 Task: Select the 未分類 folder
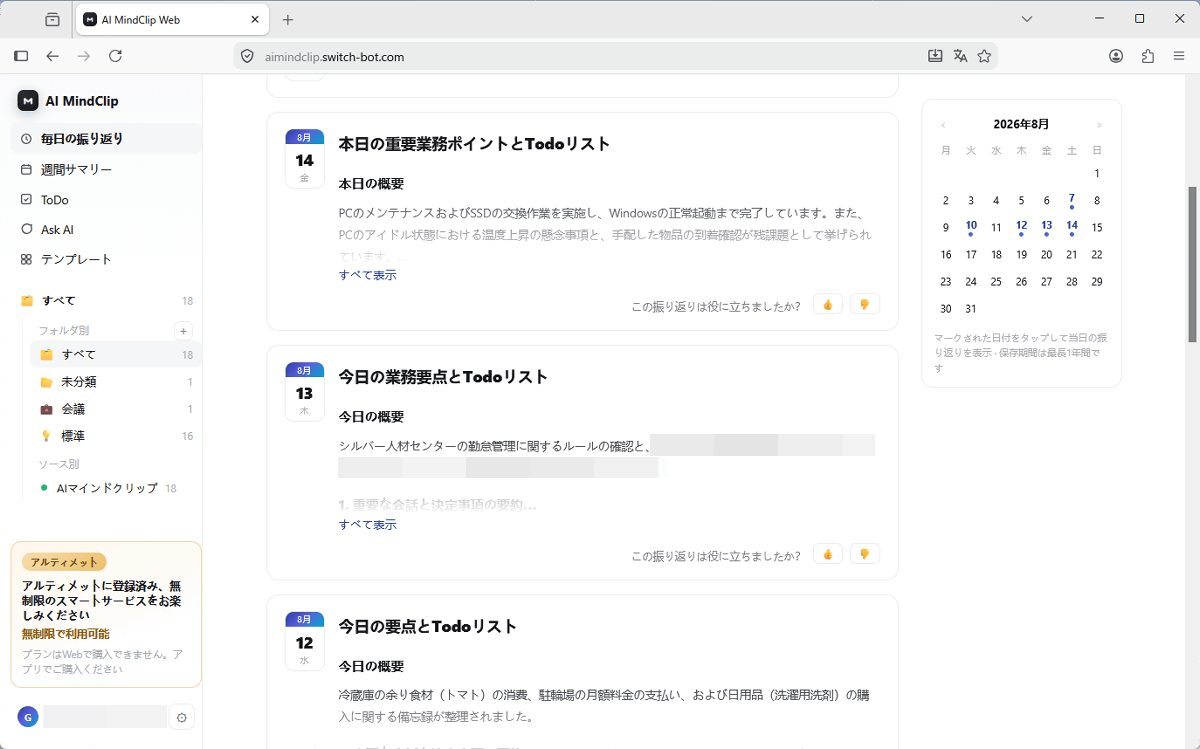pyautogui.click(x=116, y=382)
